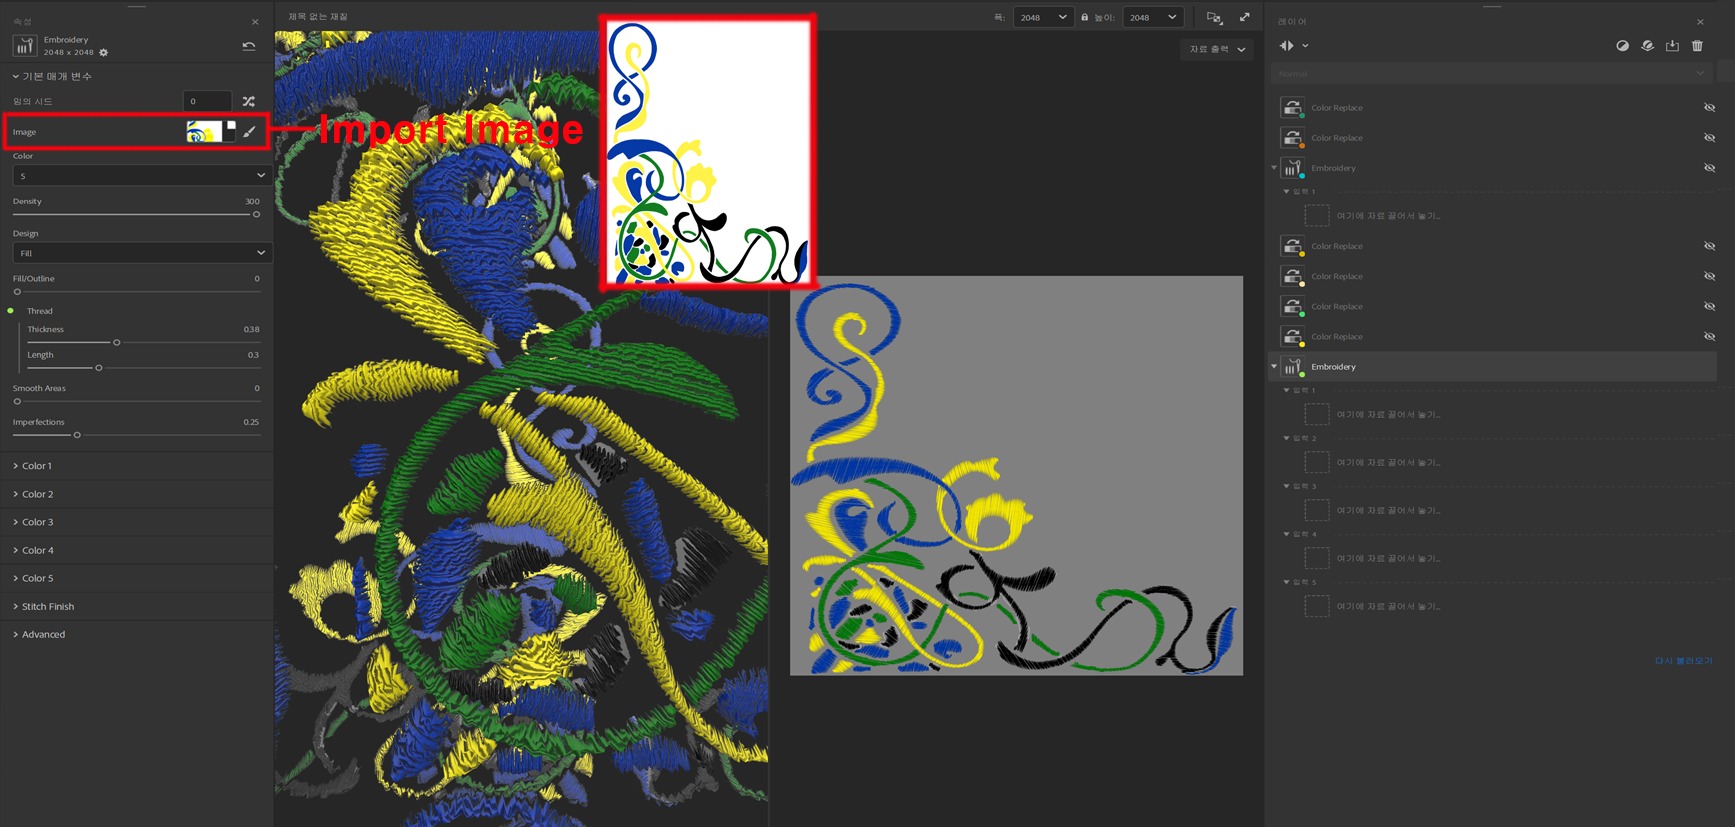Toggle visibility of the hidden Embroidery layer
Viewport: 1735px width, 827px height.
tap(1709, 168)
